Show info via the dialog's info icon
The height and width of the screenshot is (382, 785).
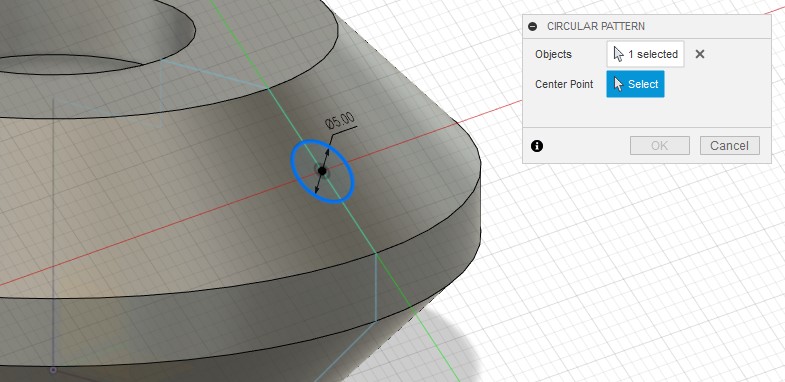pos(537,146)
